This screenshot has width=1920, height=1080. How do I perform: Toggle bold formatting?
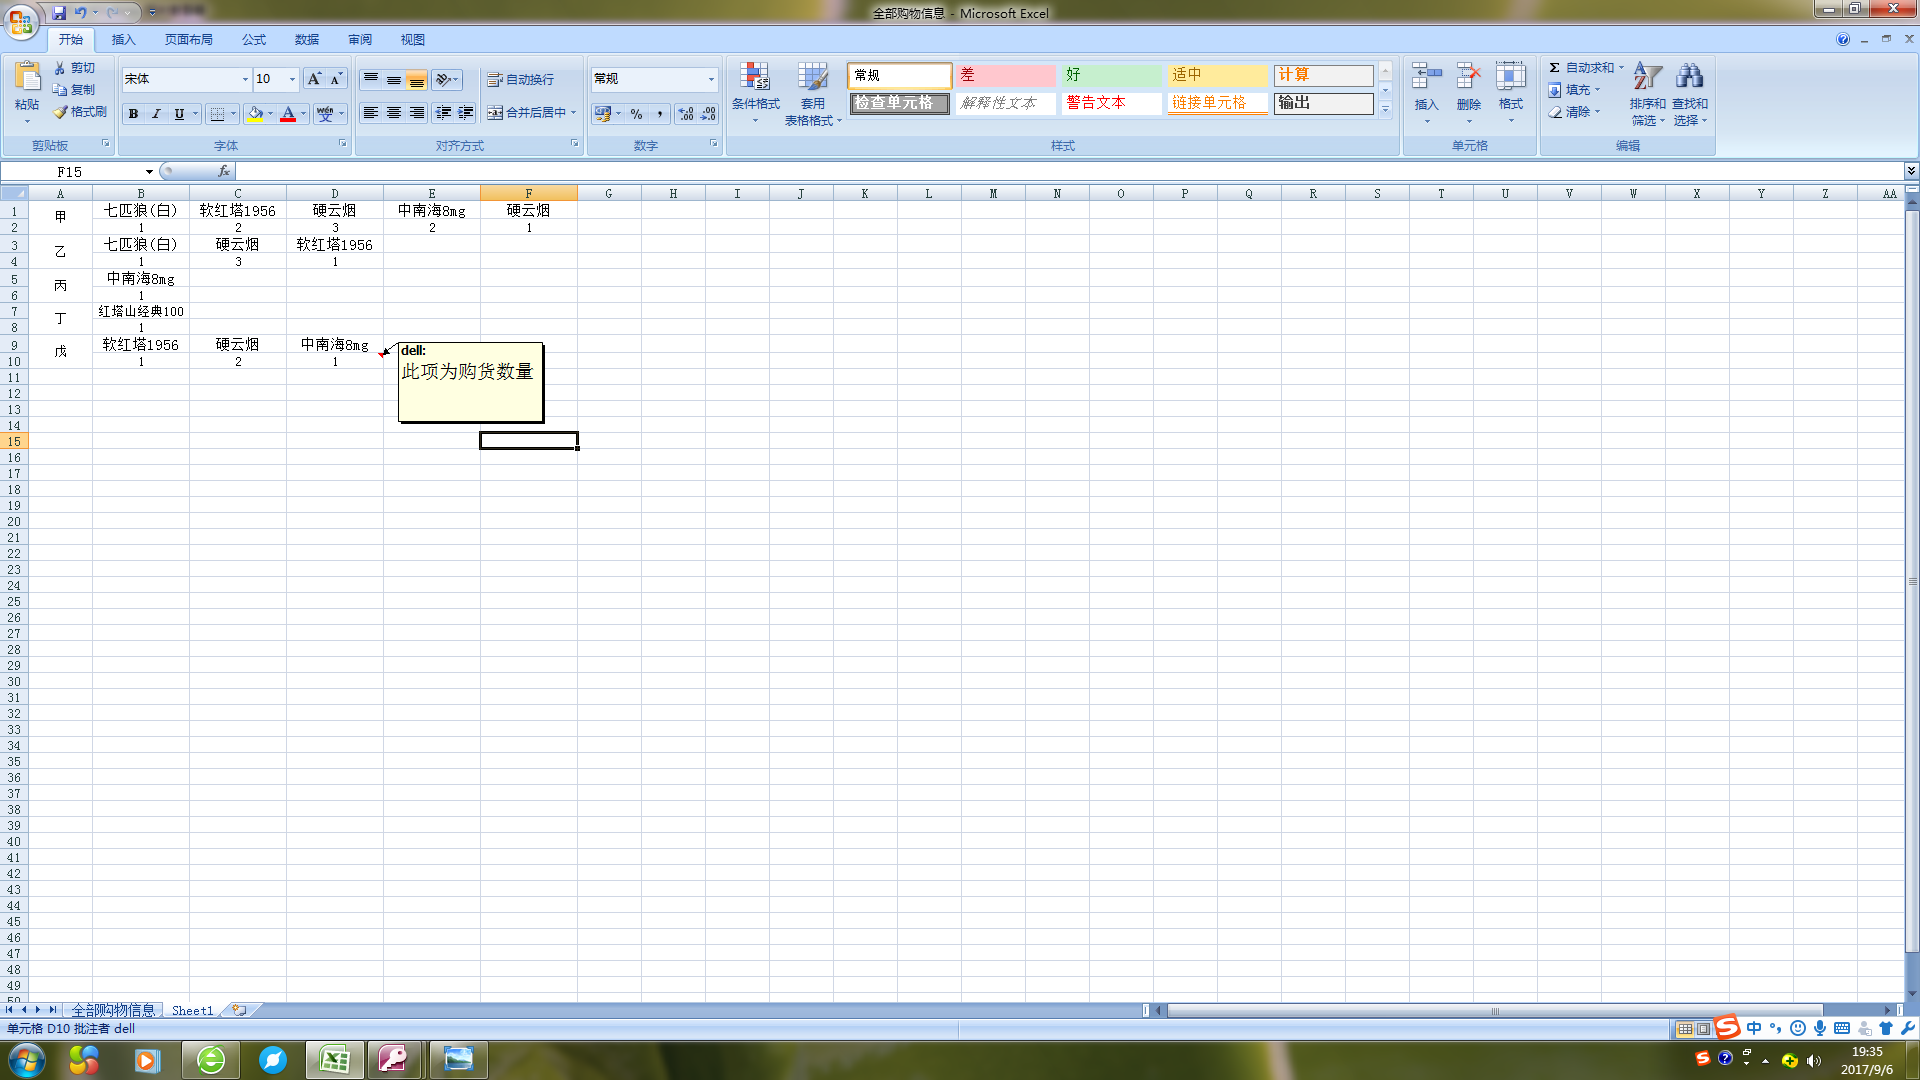pyautogui.click(x=133, y=114)
